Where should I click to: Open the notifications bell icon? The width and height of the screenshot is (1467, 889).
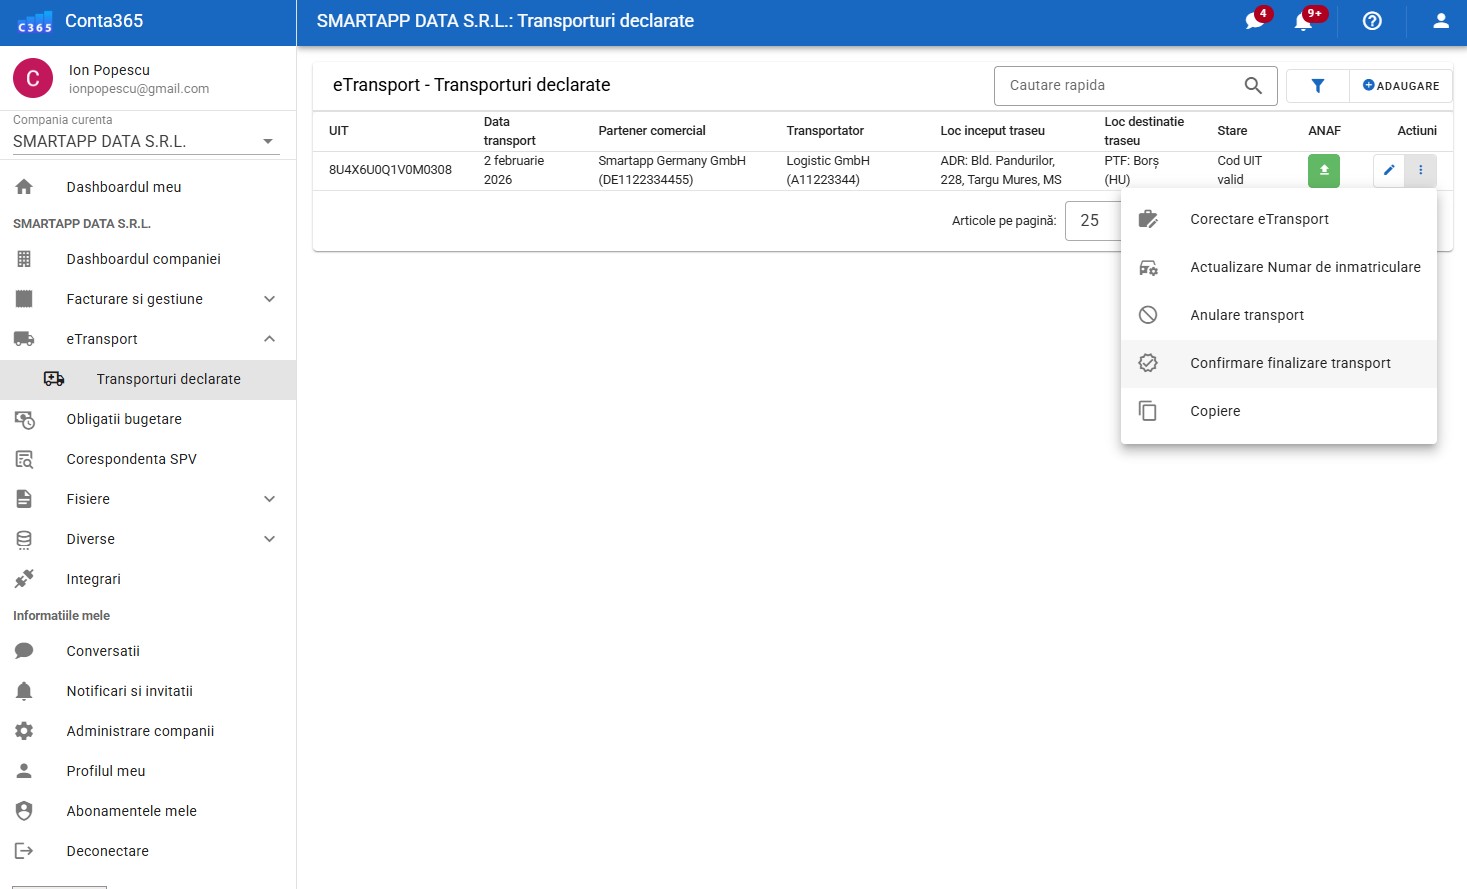1303,21
